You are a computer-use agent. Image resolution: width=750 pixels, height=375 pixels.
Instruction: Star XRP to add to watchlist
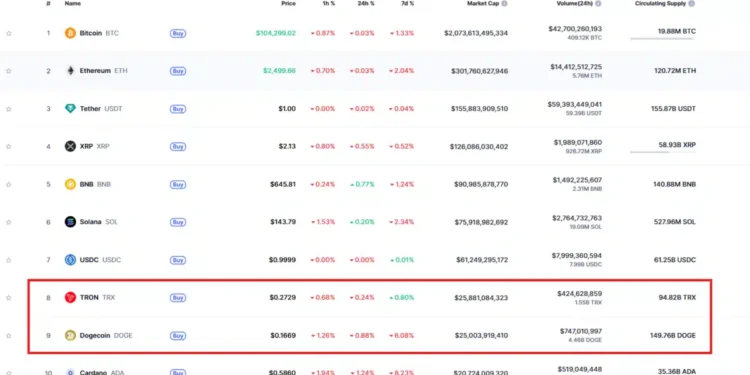point(9,146)
